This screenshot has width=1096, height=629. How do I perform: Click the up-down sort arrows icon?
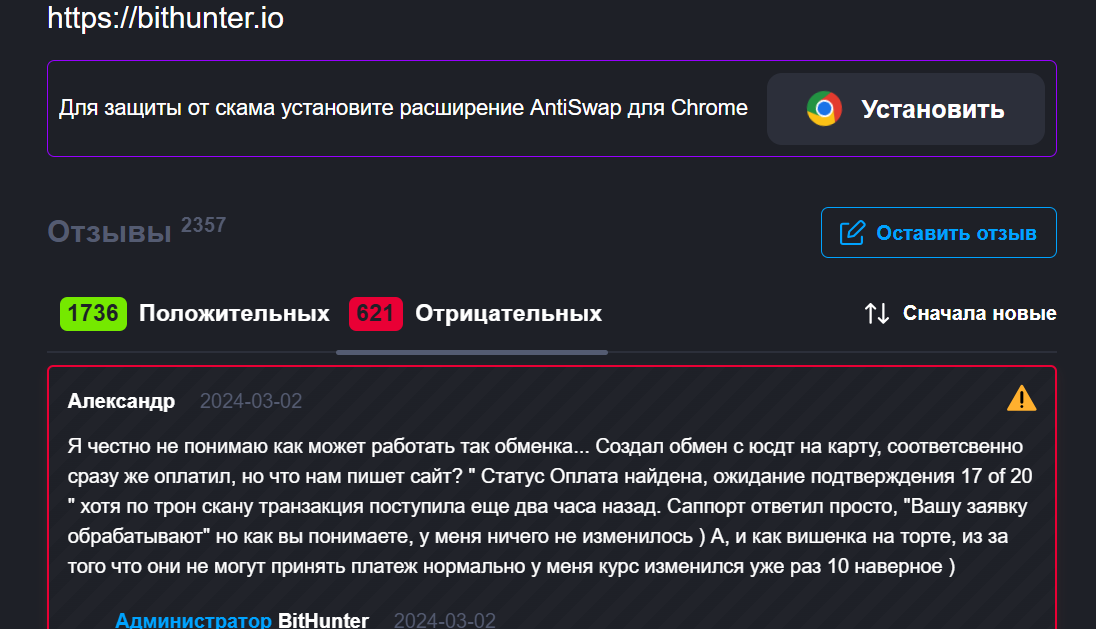click(x=877, y=313)
